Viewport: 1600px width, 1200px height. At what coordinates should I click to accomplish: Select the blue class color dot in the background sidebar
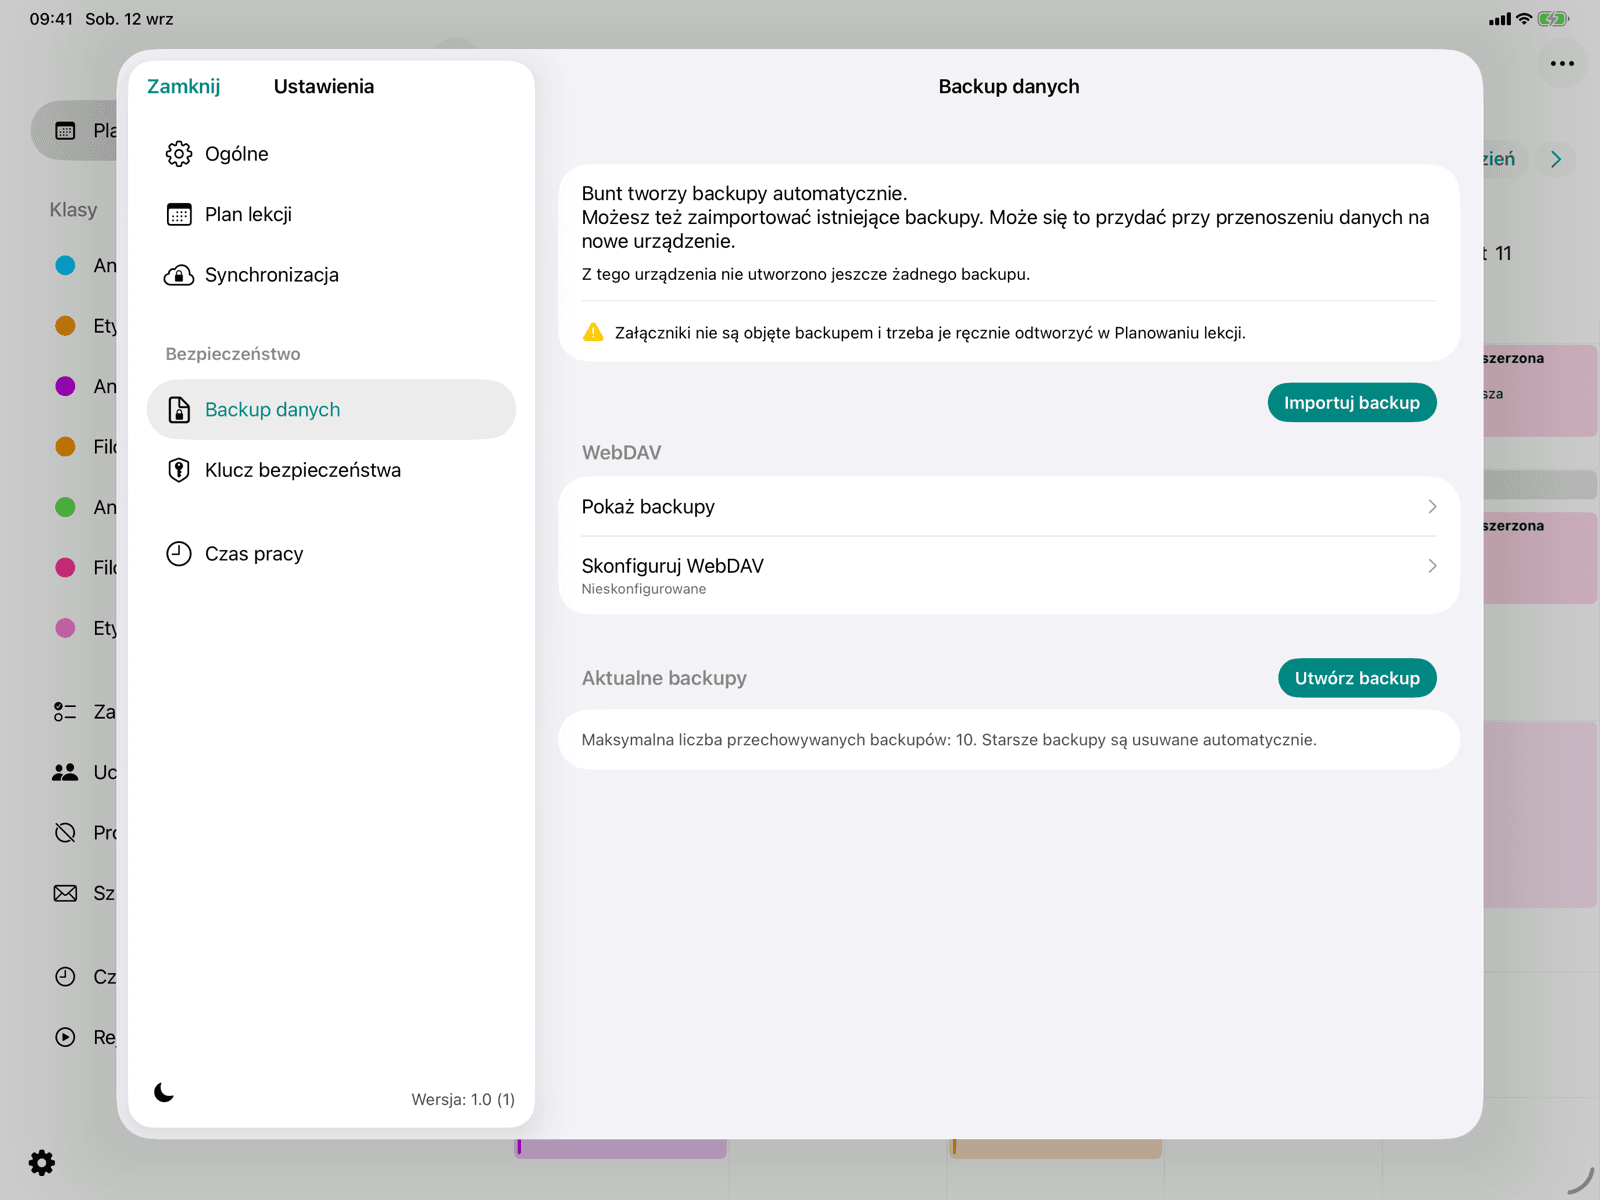[65, 265]
